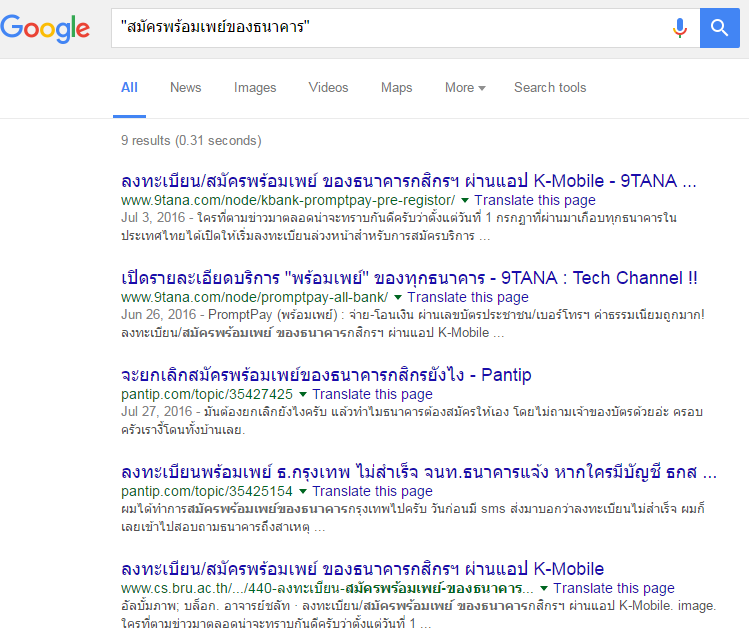The image size is (749, 634).
Task: Open the Videos tab
Action: coord(328,87)
